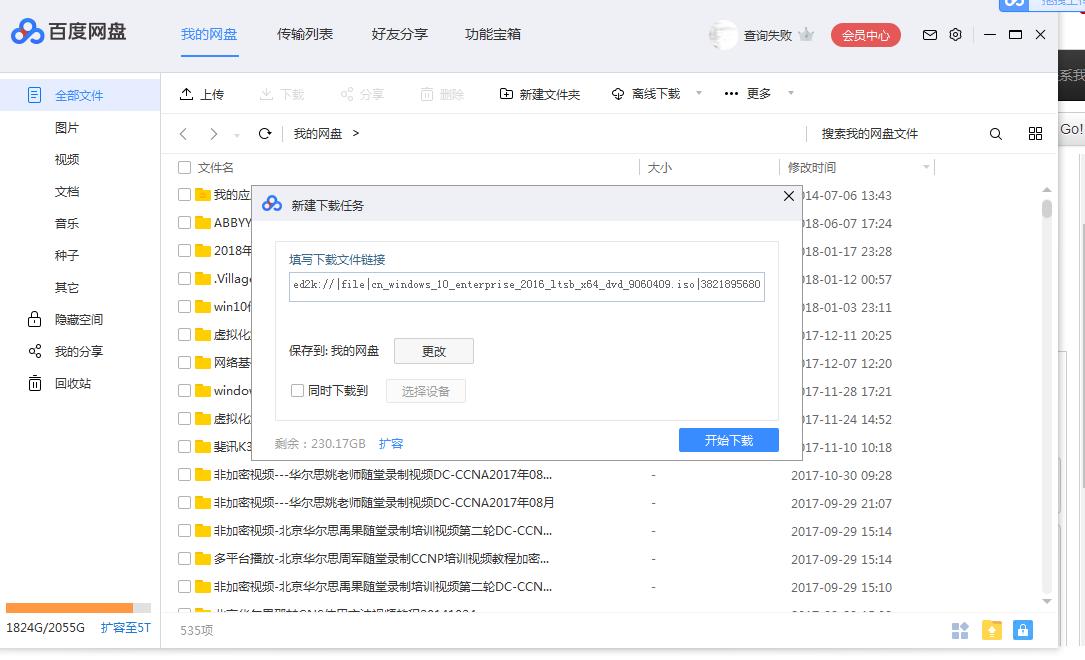Open the search magnifier icon
1085x660 pixels.
[x=995, y=132]
